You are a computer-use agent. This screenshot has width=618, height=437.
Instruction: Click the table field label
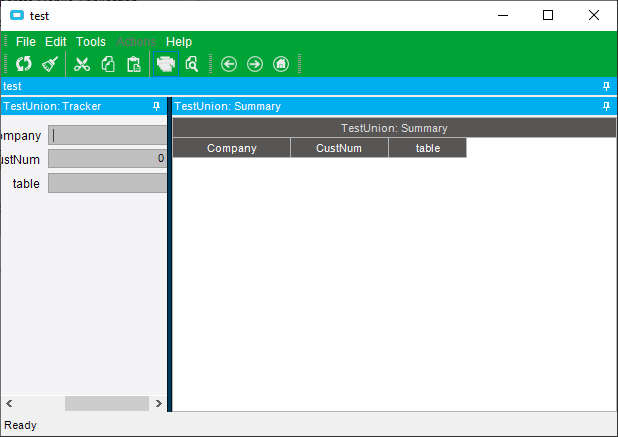point(26,184)
